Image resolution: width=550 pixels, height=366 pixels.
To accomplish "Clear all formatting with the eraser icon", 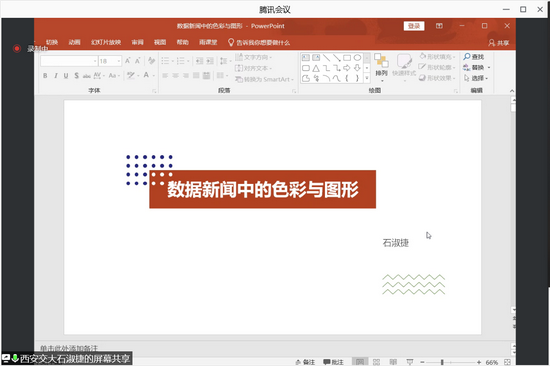I will pos(152,61).
